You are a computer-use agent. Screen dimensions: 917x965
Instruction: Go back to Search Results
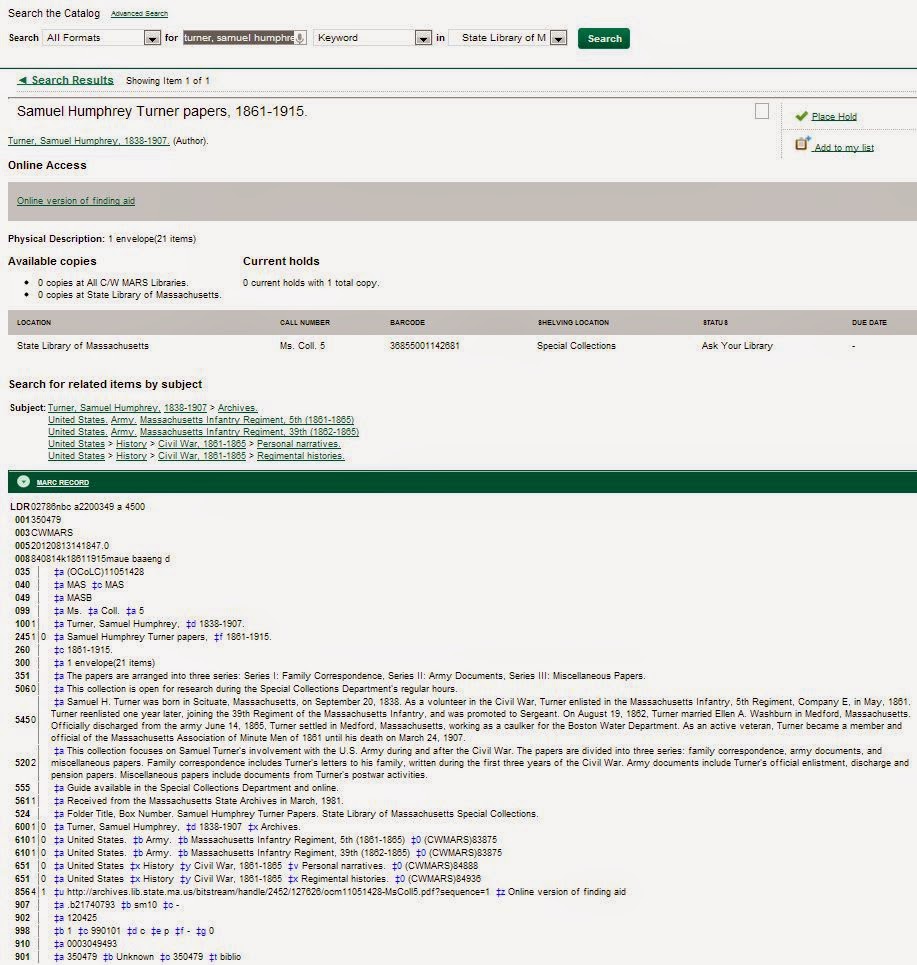(66, 80)
